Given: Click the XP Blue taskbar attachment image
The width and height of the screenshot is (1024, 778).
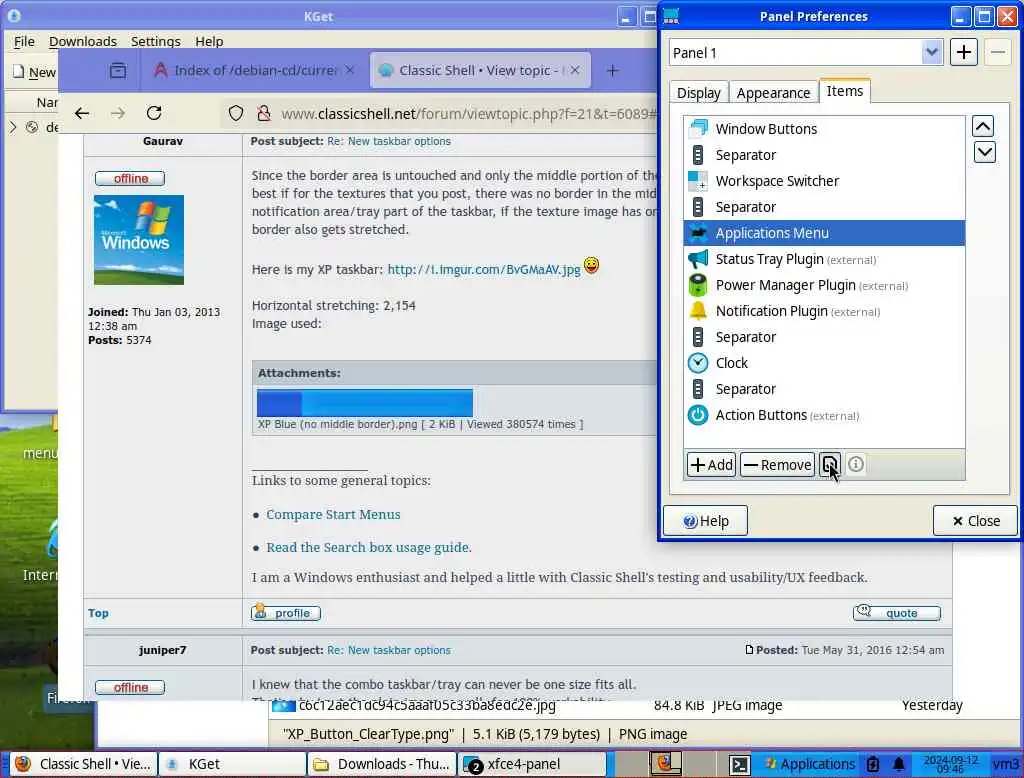Looking at the screenshot, I should click(364, 402).
